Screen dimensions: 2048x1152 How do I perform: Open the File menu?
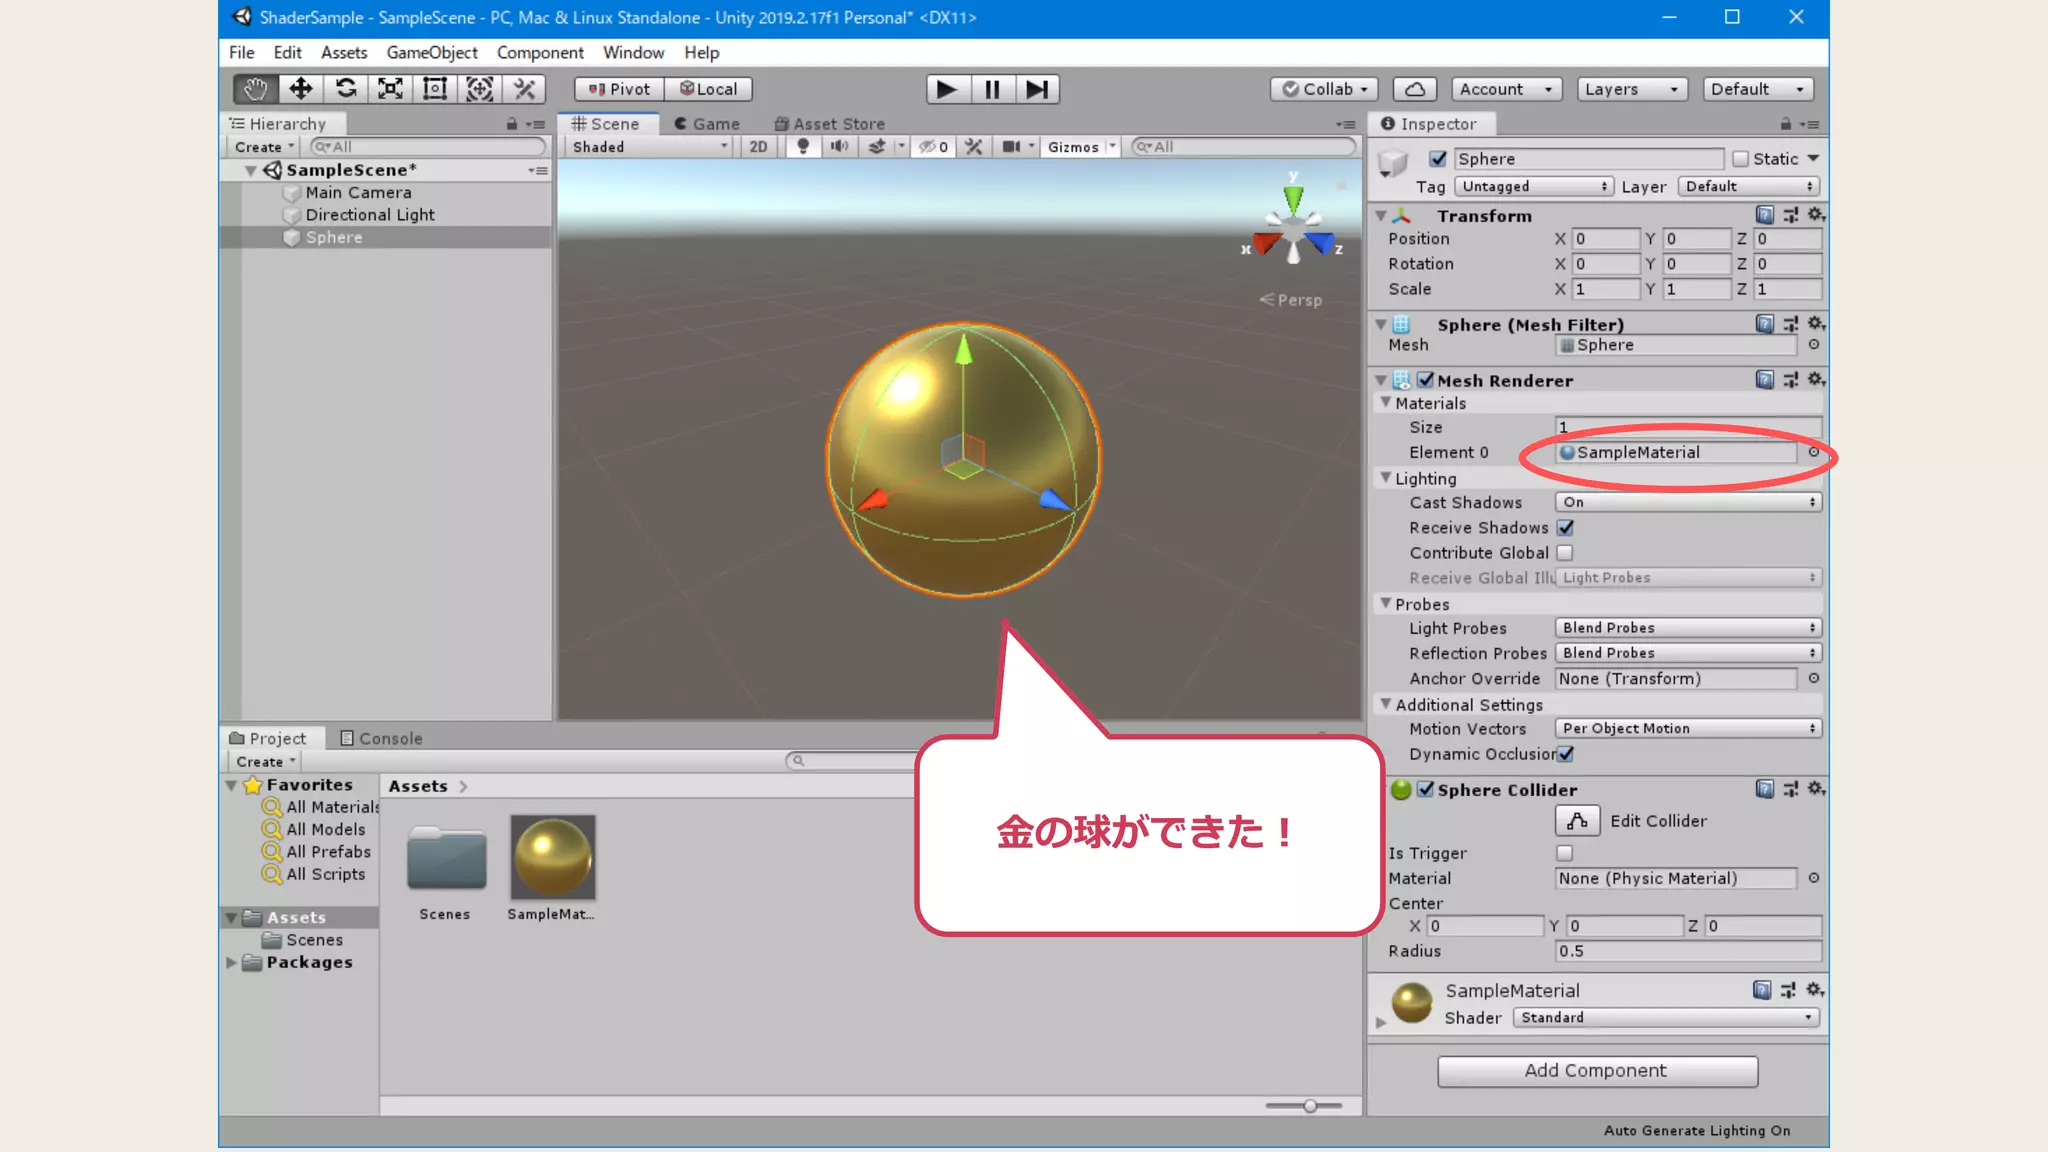point(241,52)
